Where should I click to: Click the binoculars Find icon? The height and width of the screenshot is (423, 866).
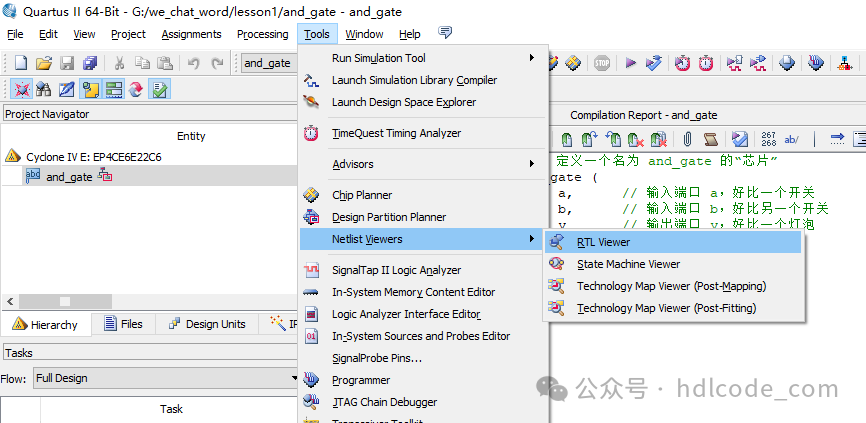44,89
